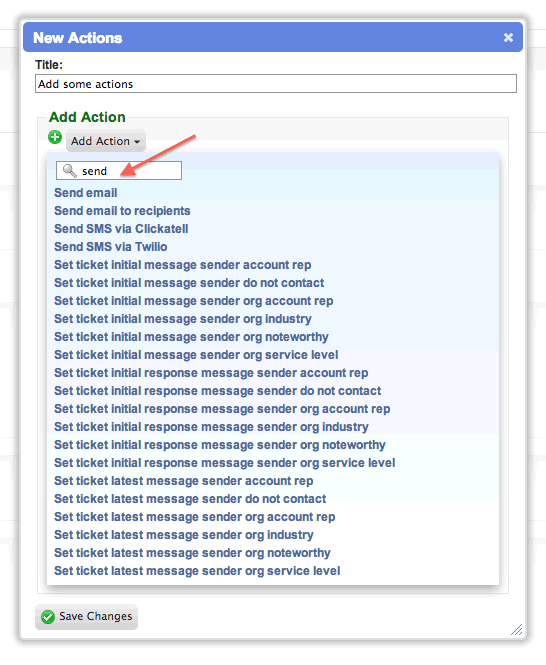Screen dimensions: 546x665
Task: Select initial response message sender do not contact
Action: click(x=218, y=391)
